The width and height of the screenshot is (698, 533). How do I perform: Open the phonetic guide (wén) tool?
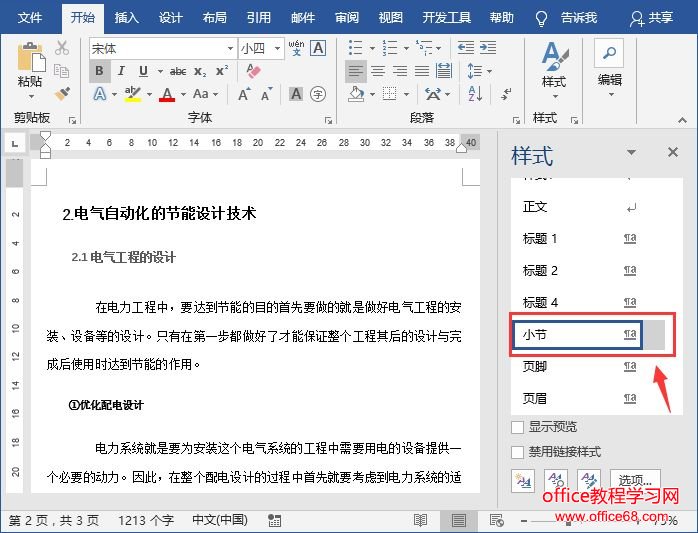pos(296,48)
